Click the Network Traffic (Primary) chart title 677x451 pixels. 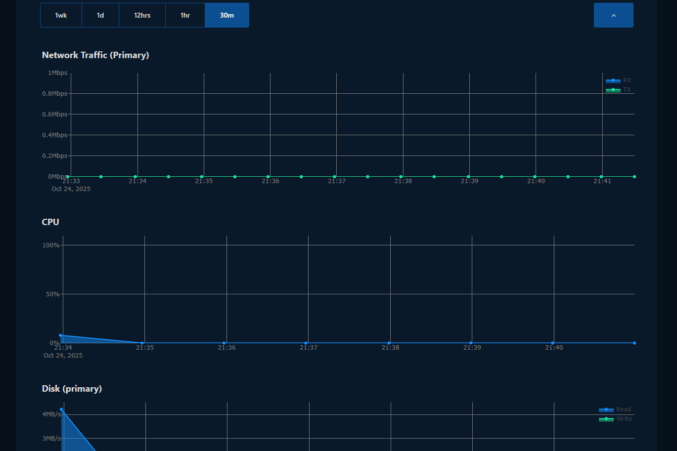(x=95, y=55)
